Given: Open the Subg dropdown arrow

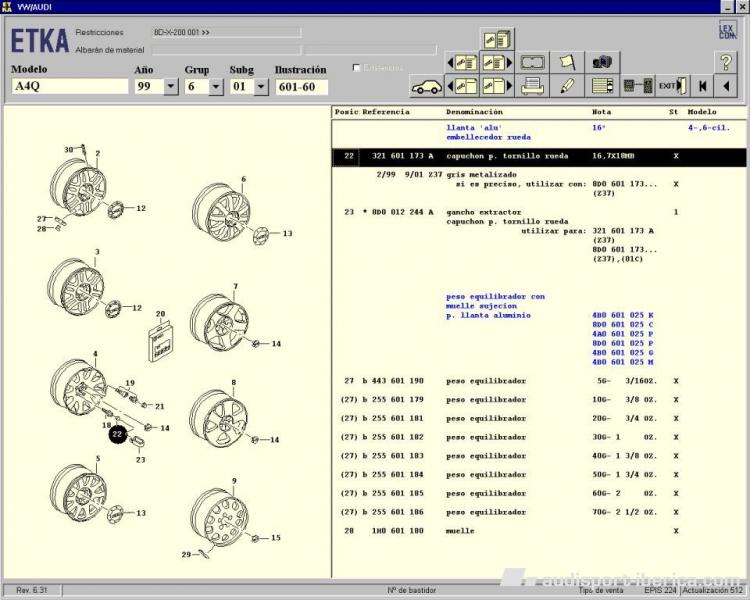Looking at the screenshot, I should [x=261, y=87].
